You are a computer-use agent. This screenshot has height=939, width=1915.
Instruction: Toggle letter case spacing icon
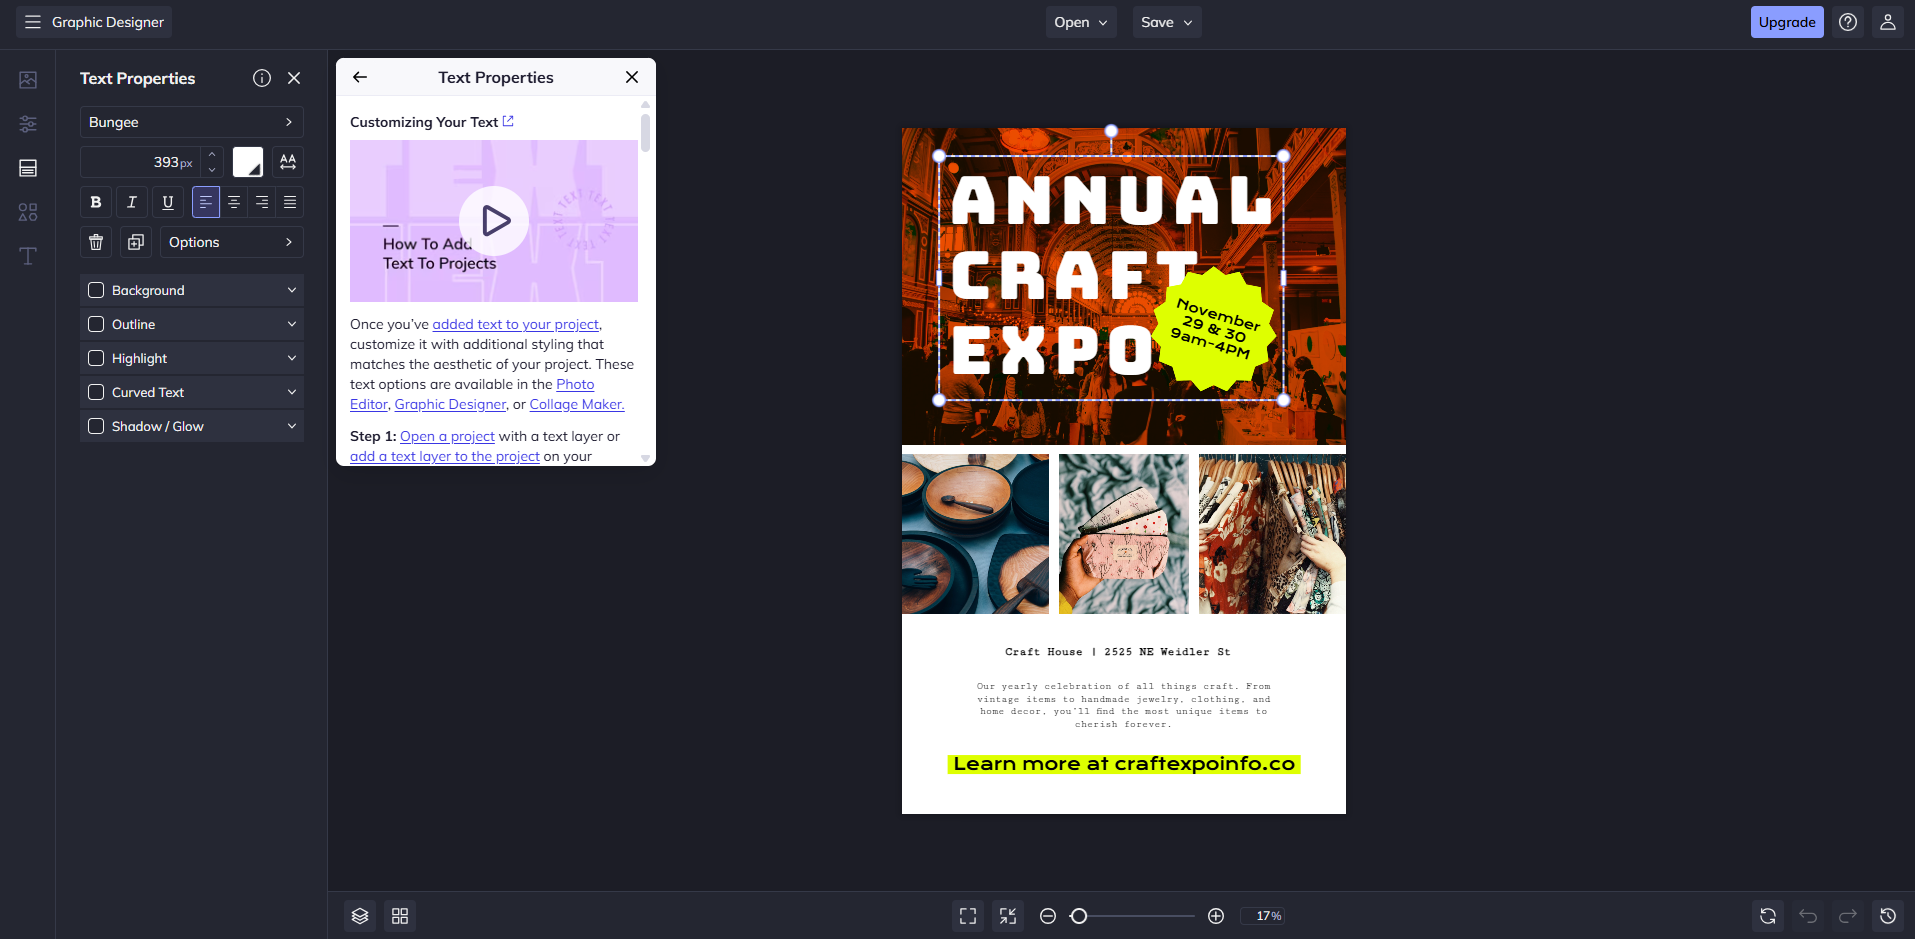coord(288,162)
